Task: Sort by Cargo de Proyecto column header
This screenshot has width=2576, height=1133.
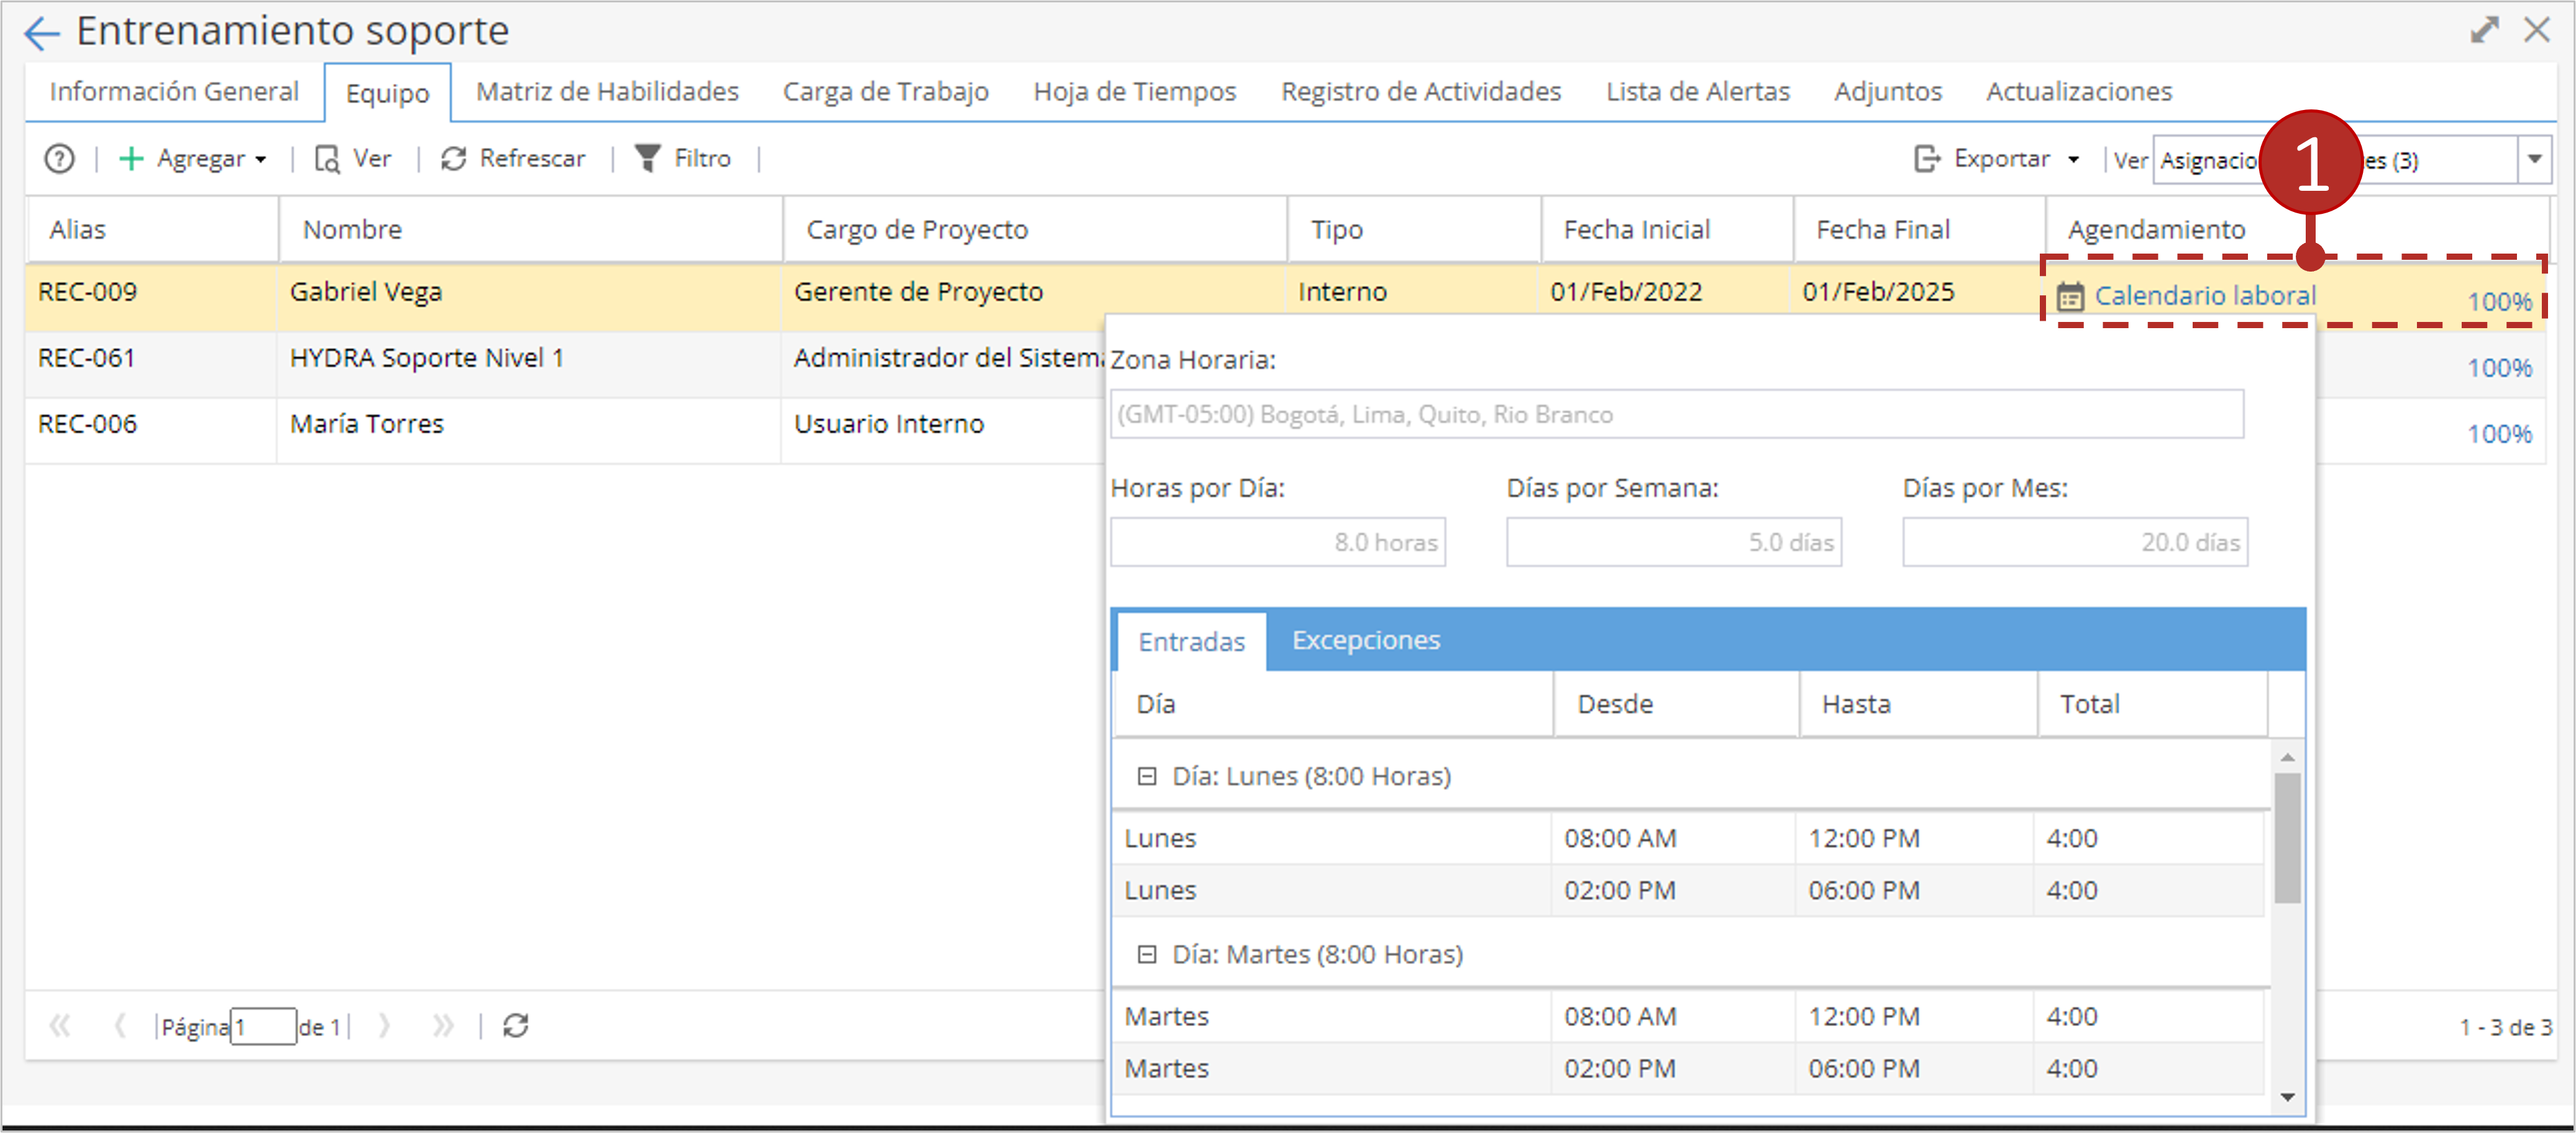Action: [1034, 229]
